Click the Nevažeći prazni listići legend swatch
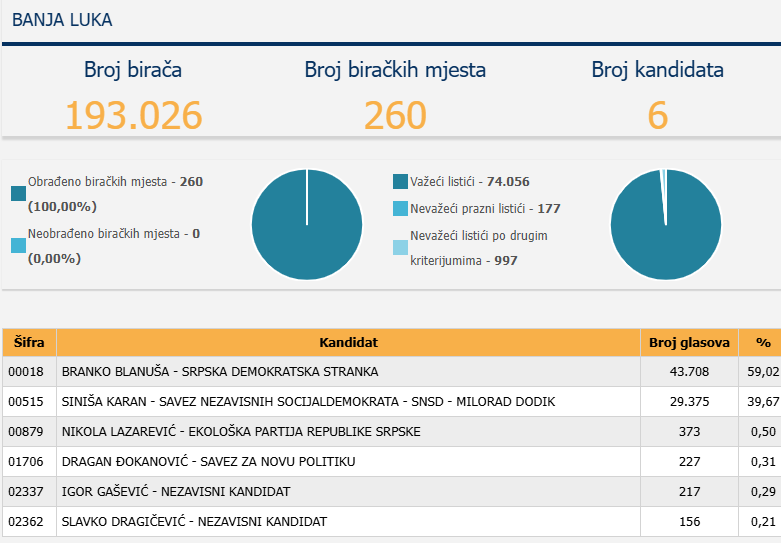This screenshot has width=781, height=543. (x=400, y=208)
